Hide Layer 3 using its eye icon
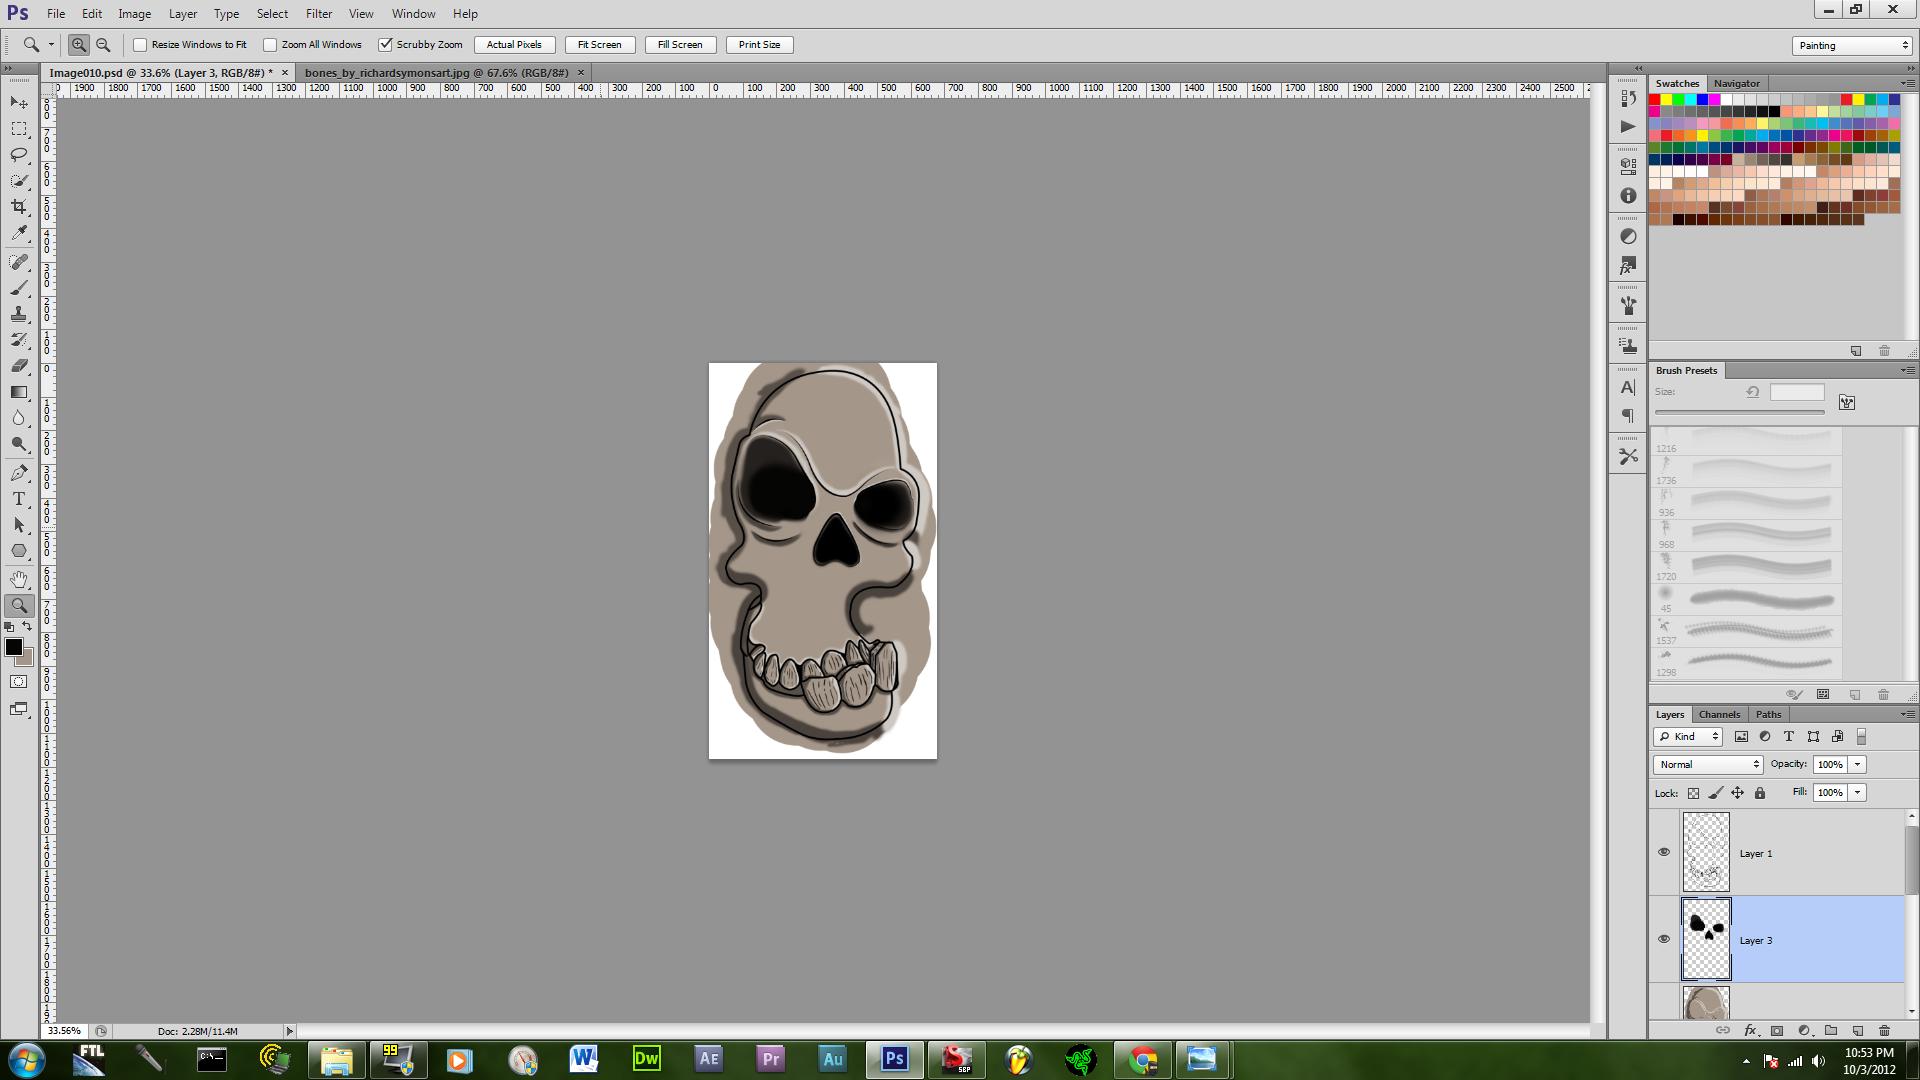Image resolution: width=1920 pixels, height=1080 pixels. [1664, 939]
